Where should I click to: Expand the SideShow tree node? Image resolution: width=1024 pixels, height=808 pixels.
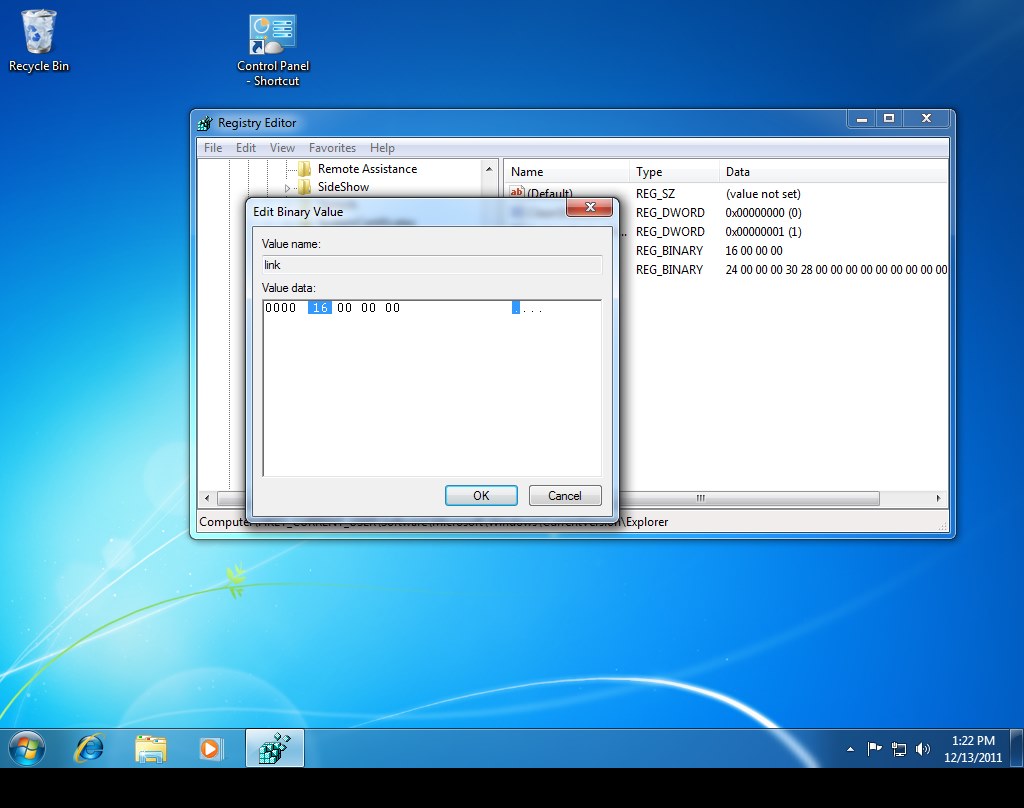click(x=287, y=188)
